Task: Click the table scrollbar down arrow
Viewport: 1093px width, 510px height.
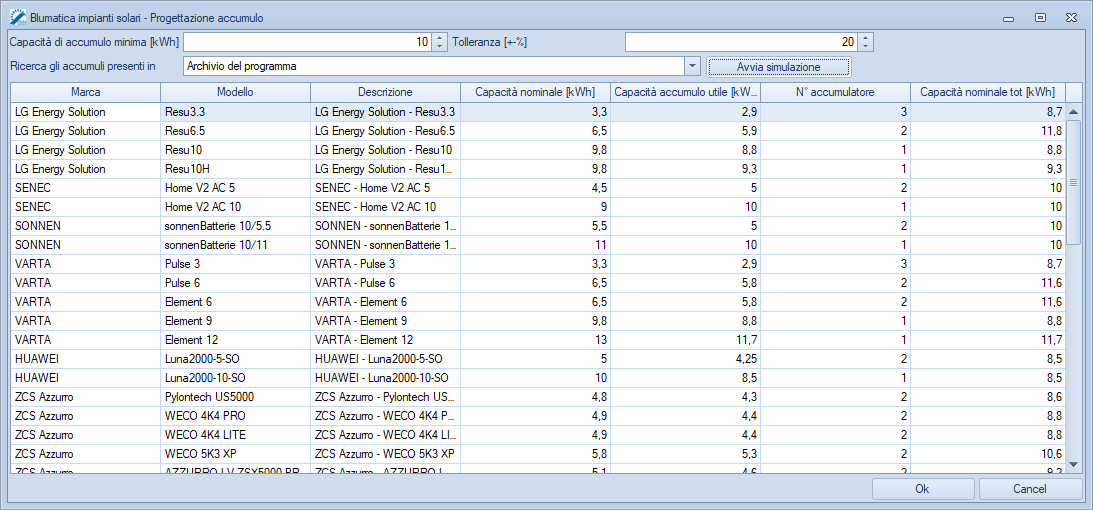Action: click(1073, 464)
